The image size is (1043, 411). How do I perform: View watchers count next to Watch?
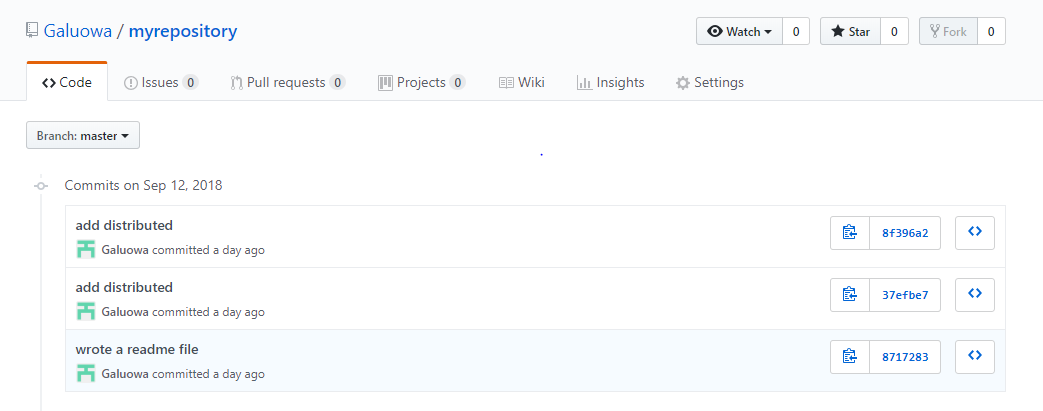[x=796, y=31]
